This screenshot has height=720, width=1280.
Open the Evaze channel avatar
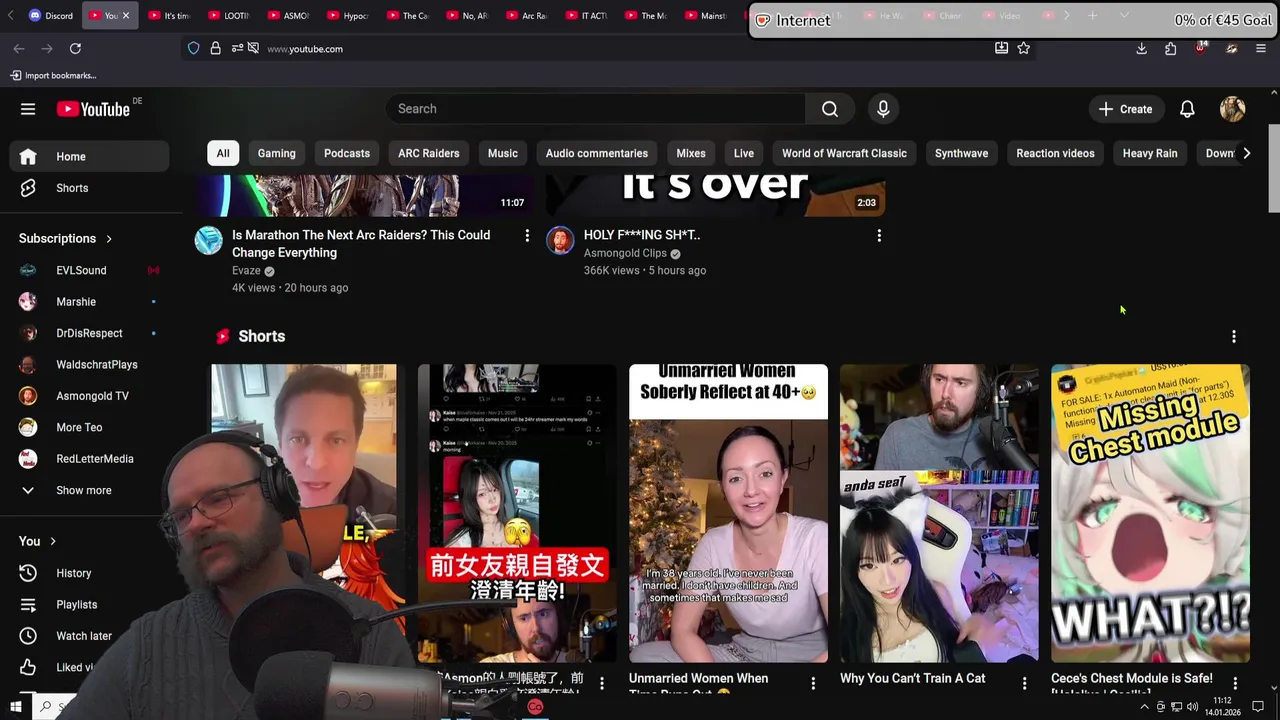(208, 240)
